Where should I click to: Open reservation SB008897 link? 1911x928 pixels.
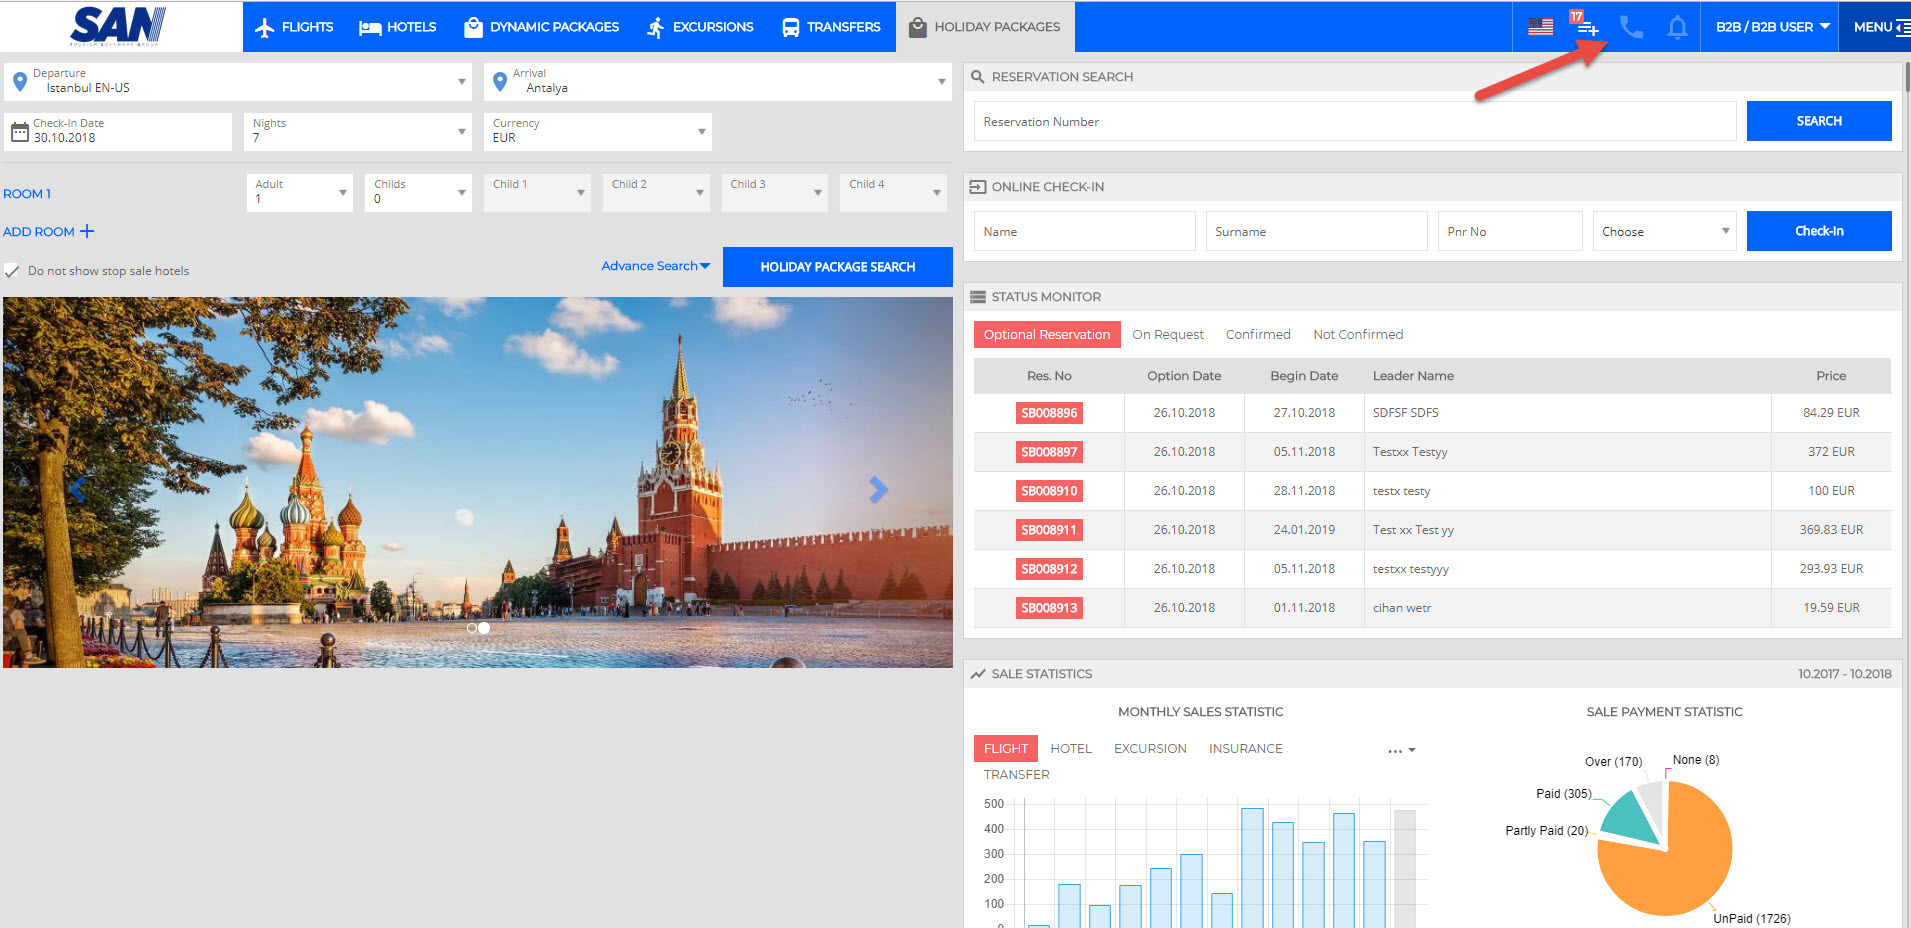(1049, 452)
